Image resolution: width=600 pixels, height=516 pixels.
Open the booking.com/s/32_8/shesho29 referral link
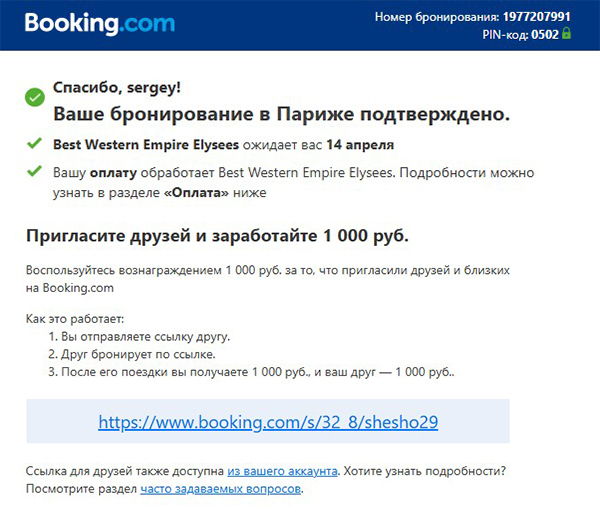[268, 422]
